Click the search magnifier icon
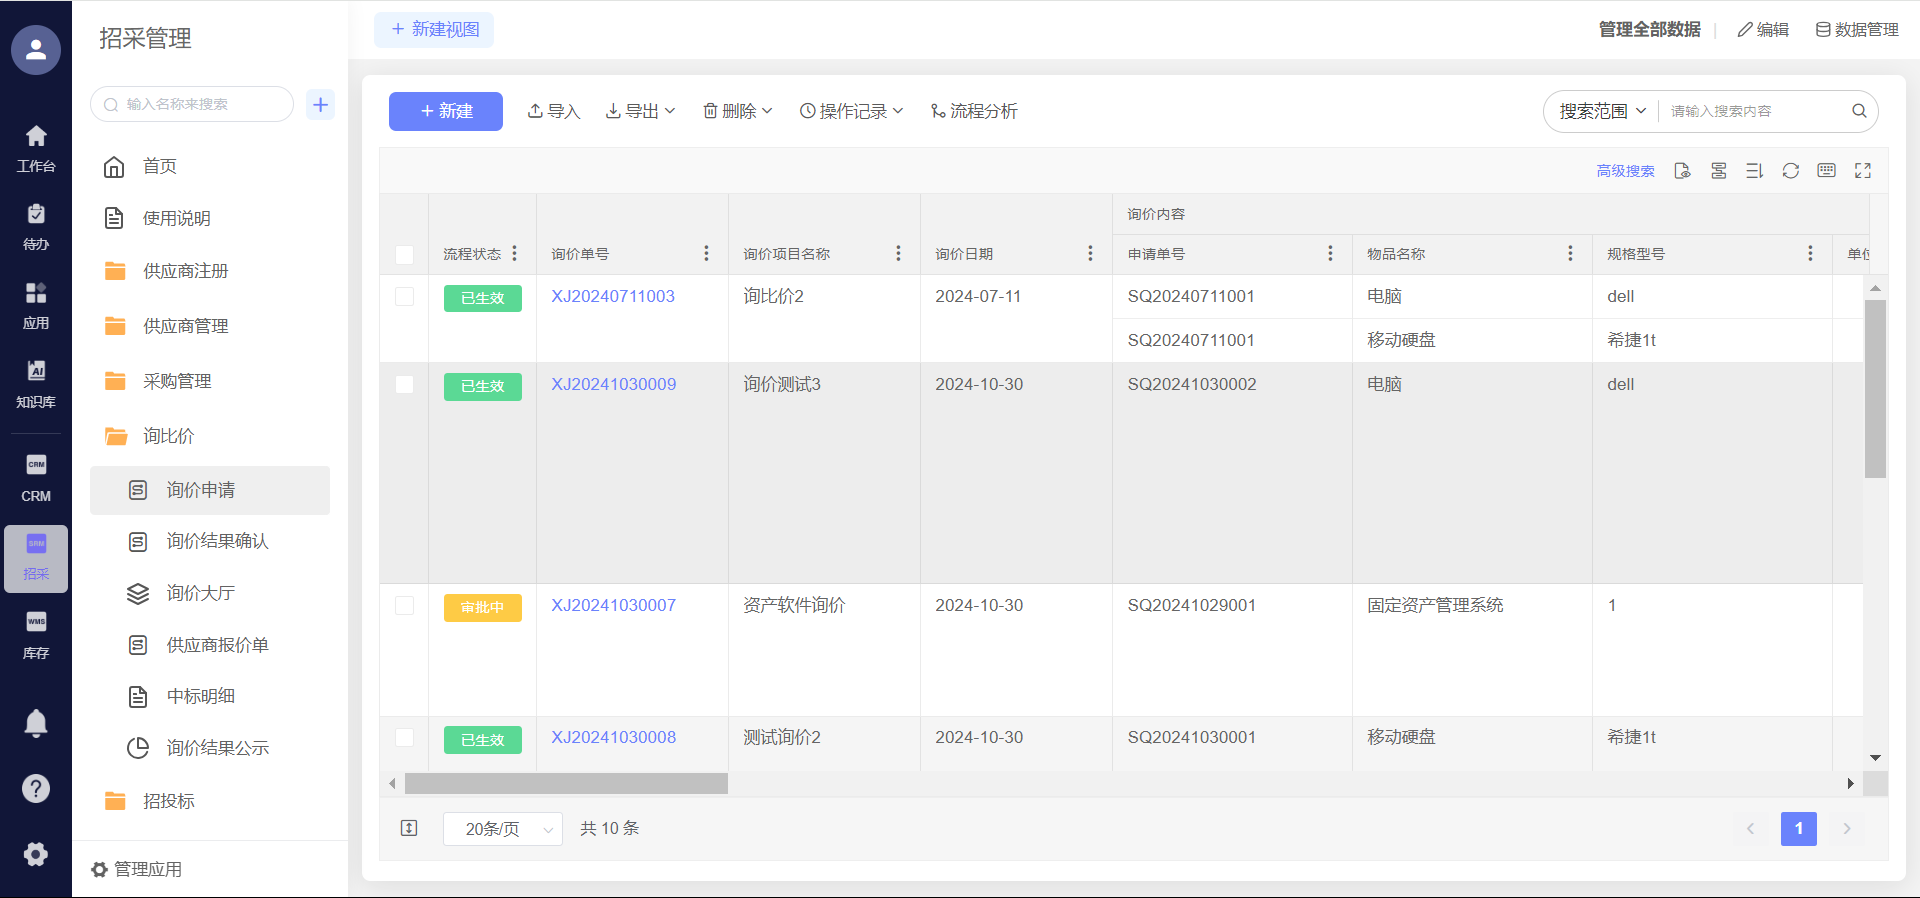The height and width of the screenshot is (898, 1920). click(x=1859, y=111)
